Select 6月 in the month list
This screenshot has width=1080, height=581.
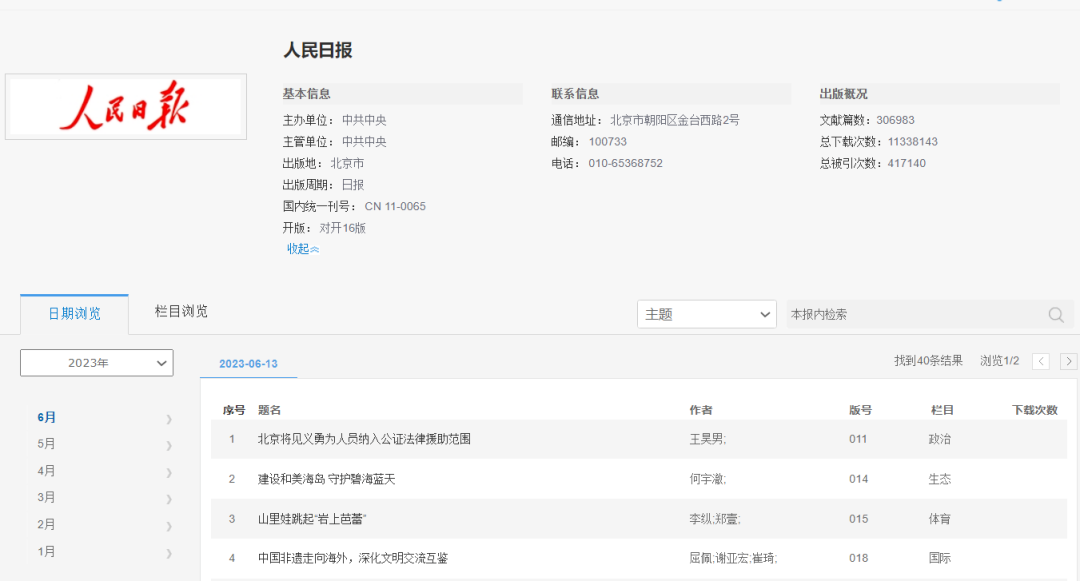pos(47,417)
